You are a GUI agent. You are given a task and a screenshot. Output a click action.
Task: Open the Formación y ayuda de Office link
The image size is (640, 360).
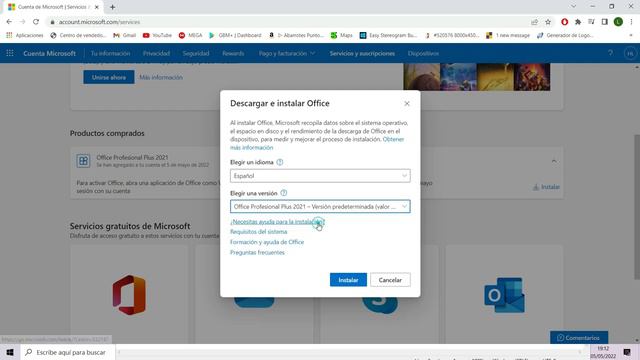tap(267, 242)
